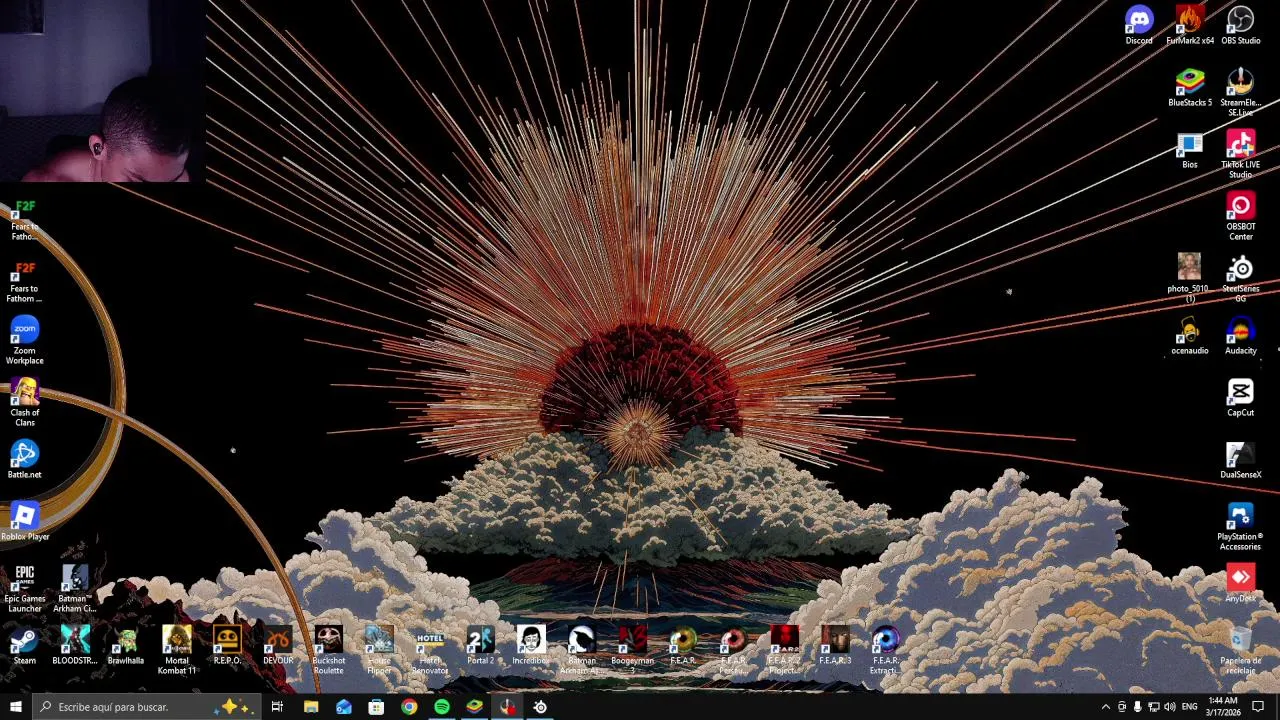Viewport: 1280px width, 720px height.
Task: Open the R.E.P.O. game shortcut
Action: 227,646
